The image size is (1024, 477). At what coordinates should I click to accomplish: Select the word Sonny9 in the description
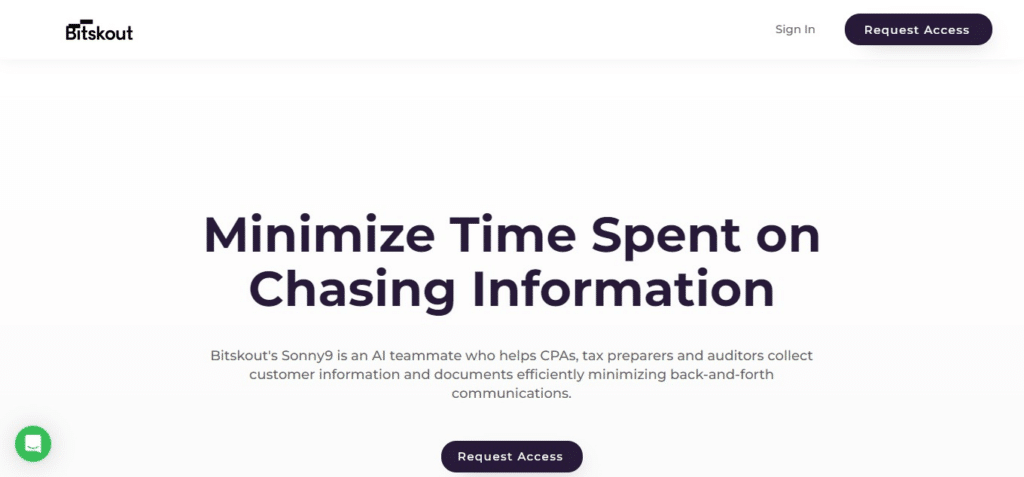coord(308,357)
